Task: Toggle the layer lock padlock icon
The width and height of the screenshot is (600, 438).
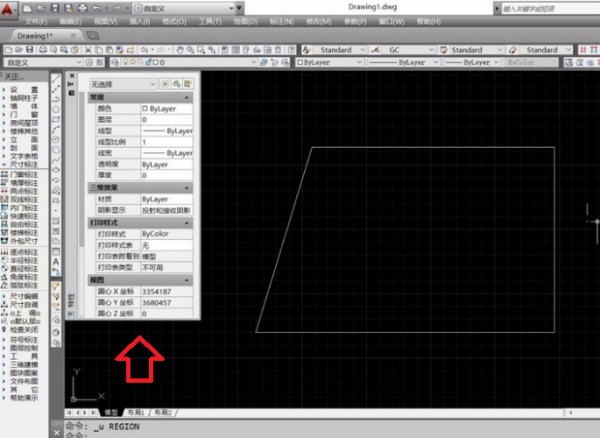Action: (149, 62)
